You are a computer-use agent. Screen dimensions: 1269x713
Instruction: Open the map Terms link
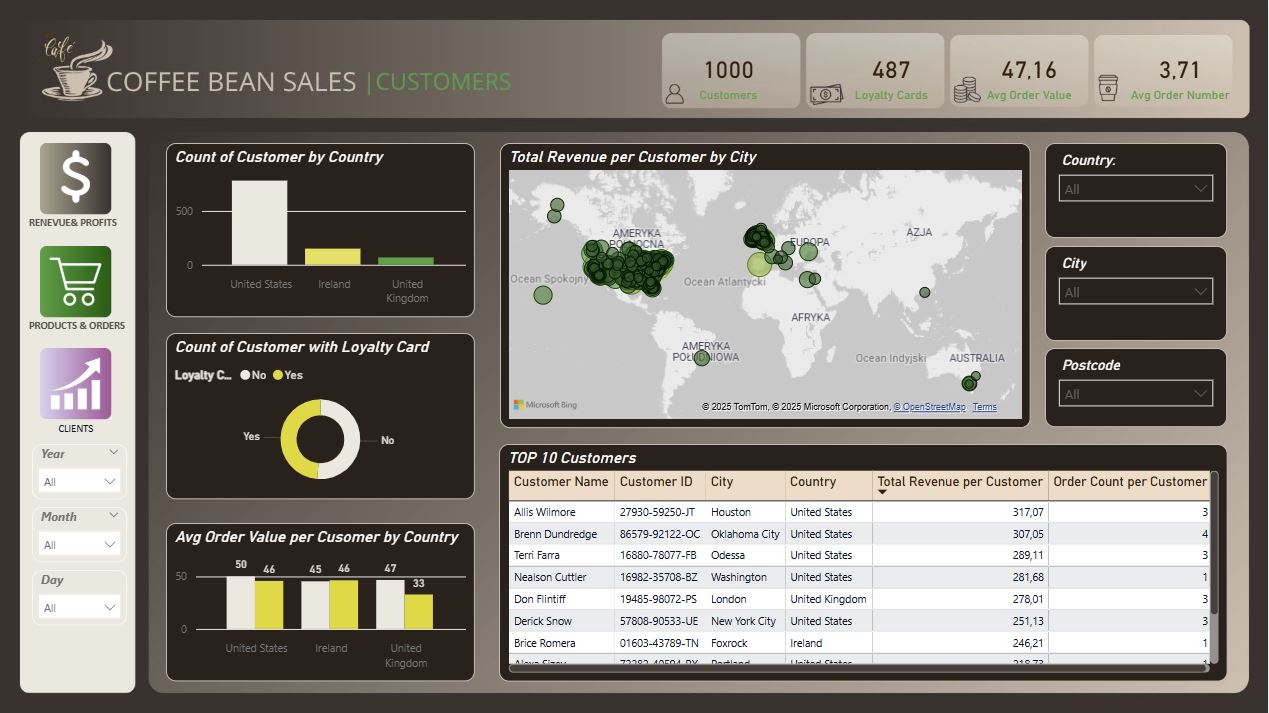[x=984, y=407]
